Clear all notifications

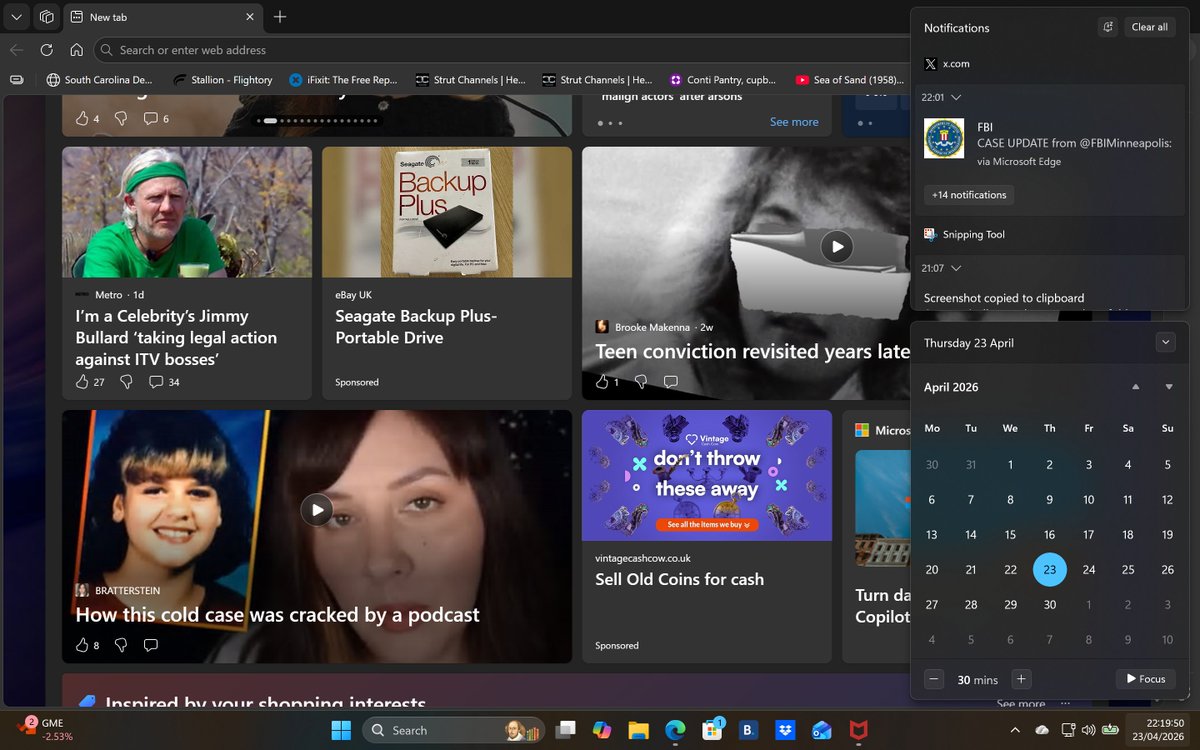1149,27
